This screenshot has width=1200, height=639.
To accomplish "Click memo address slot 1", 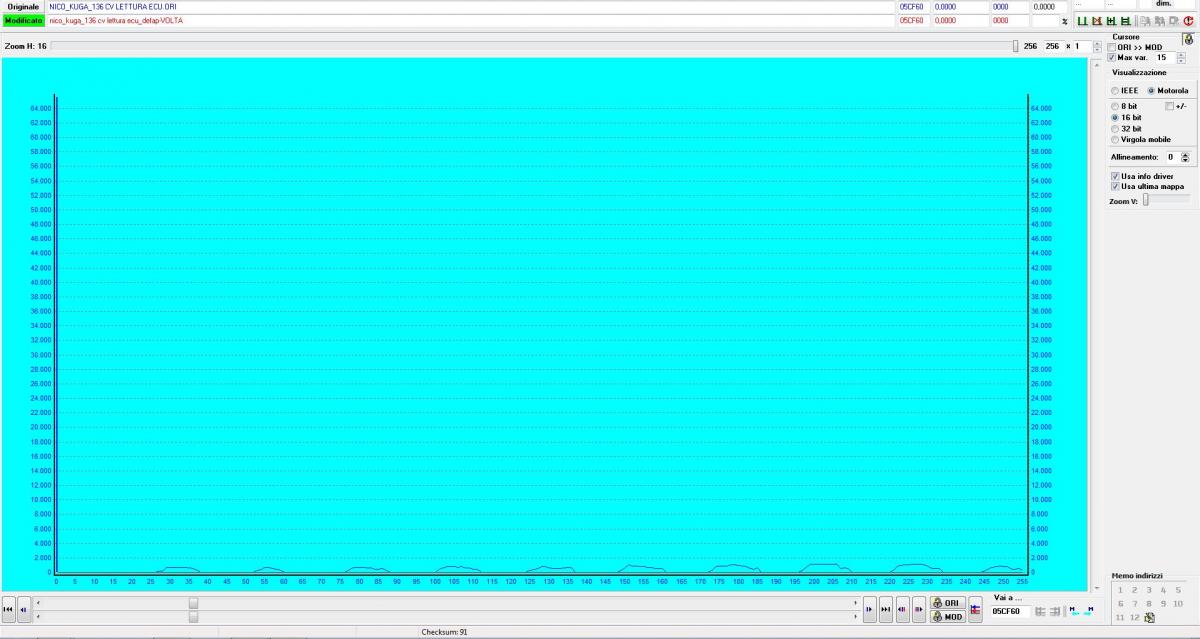I will [1119, 590].
